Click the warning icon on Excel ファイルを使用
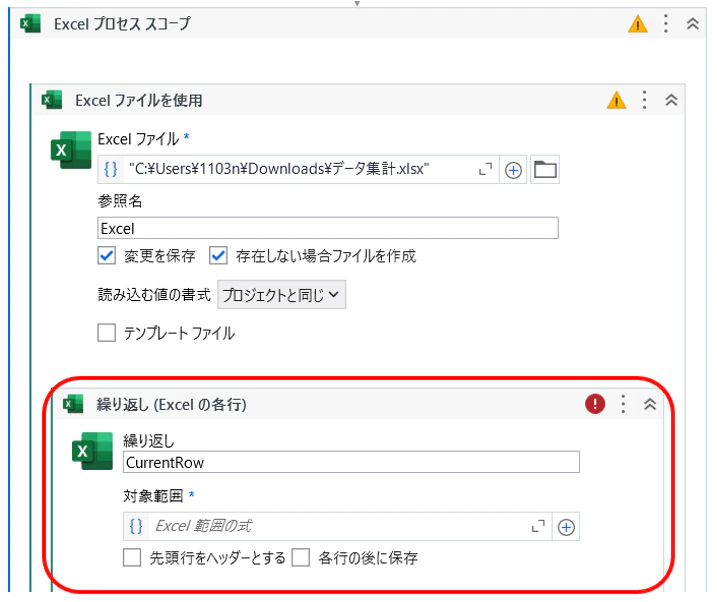This screenshot has height=602, width=717. pyautogui.click(x=616, y=100)
